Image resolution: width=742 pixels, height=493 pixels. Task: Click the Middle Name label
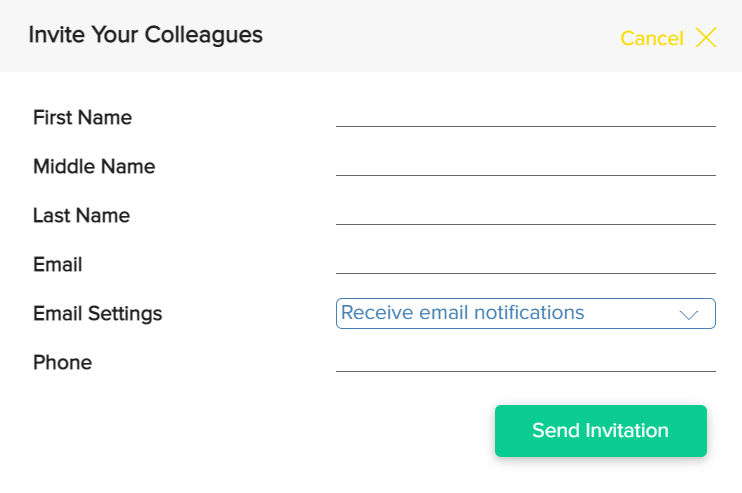pos(94,167)
